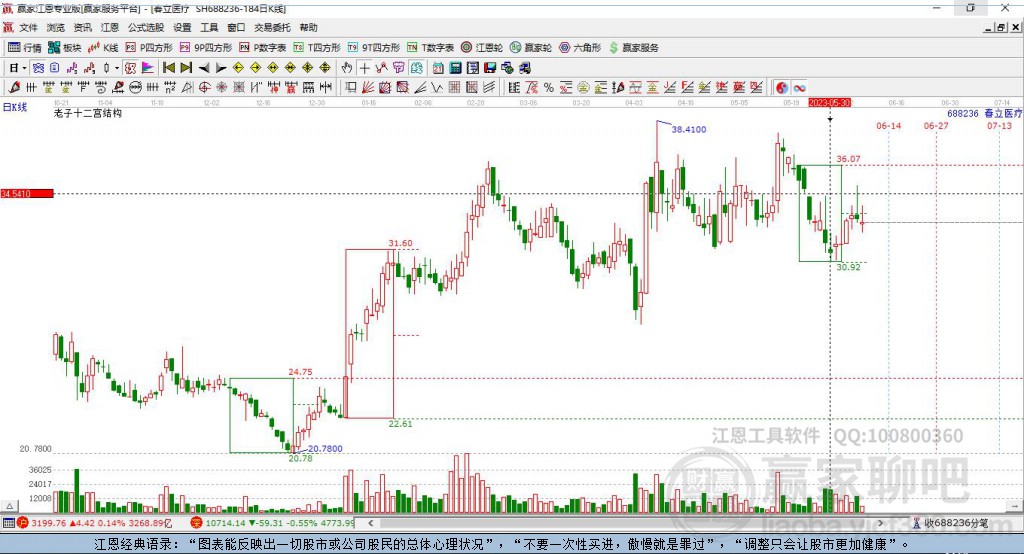Toggle the 叙 red character icon
The width and height of the screenshot is (1024, 554).
[x=131, y=68]
